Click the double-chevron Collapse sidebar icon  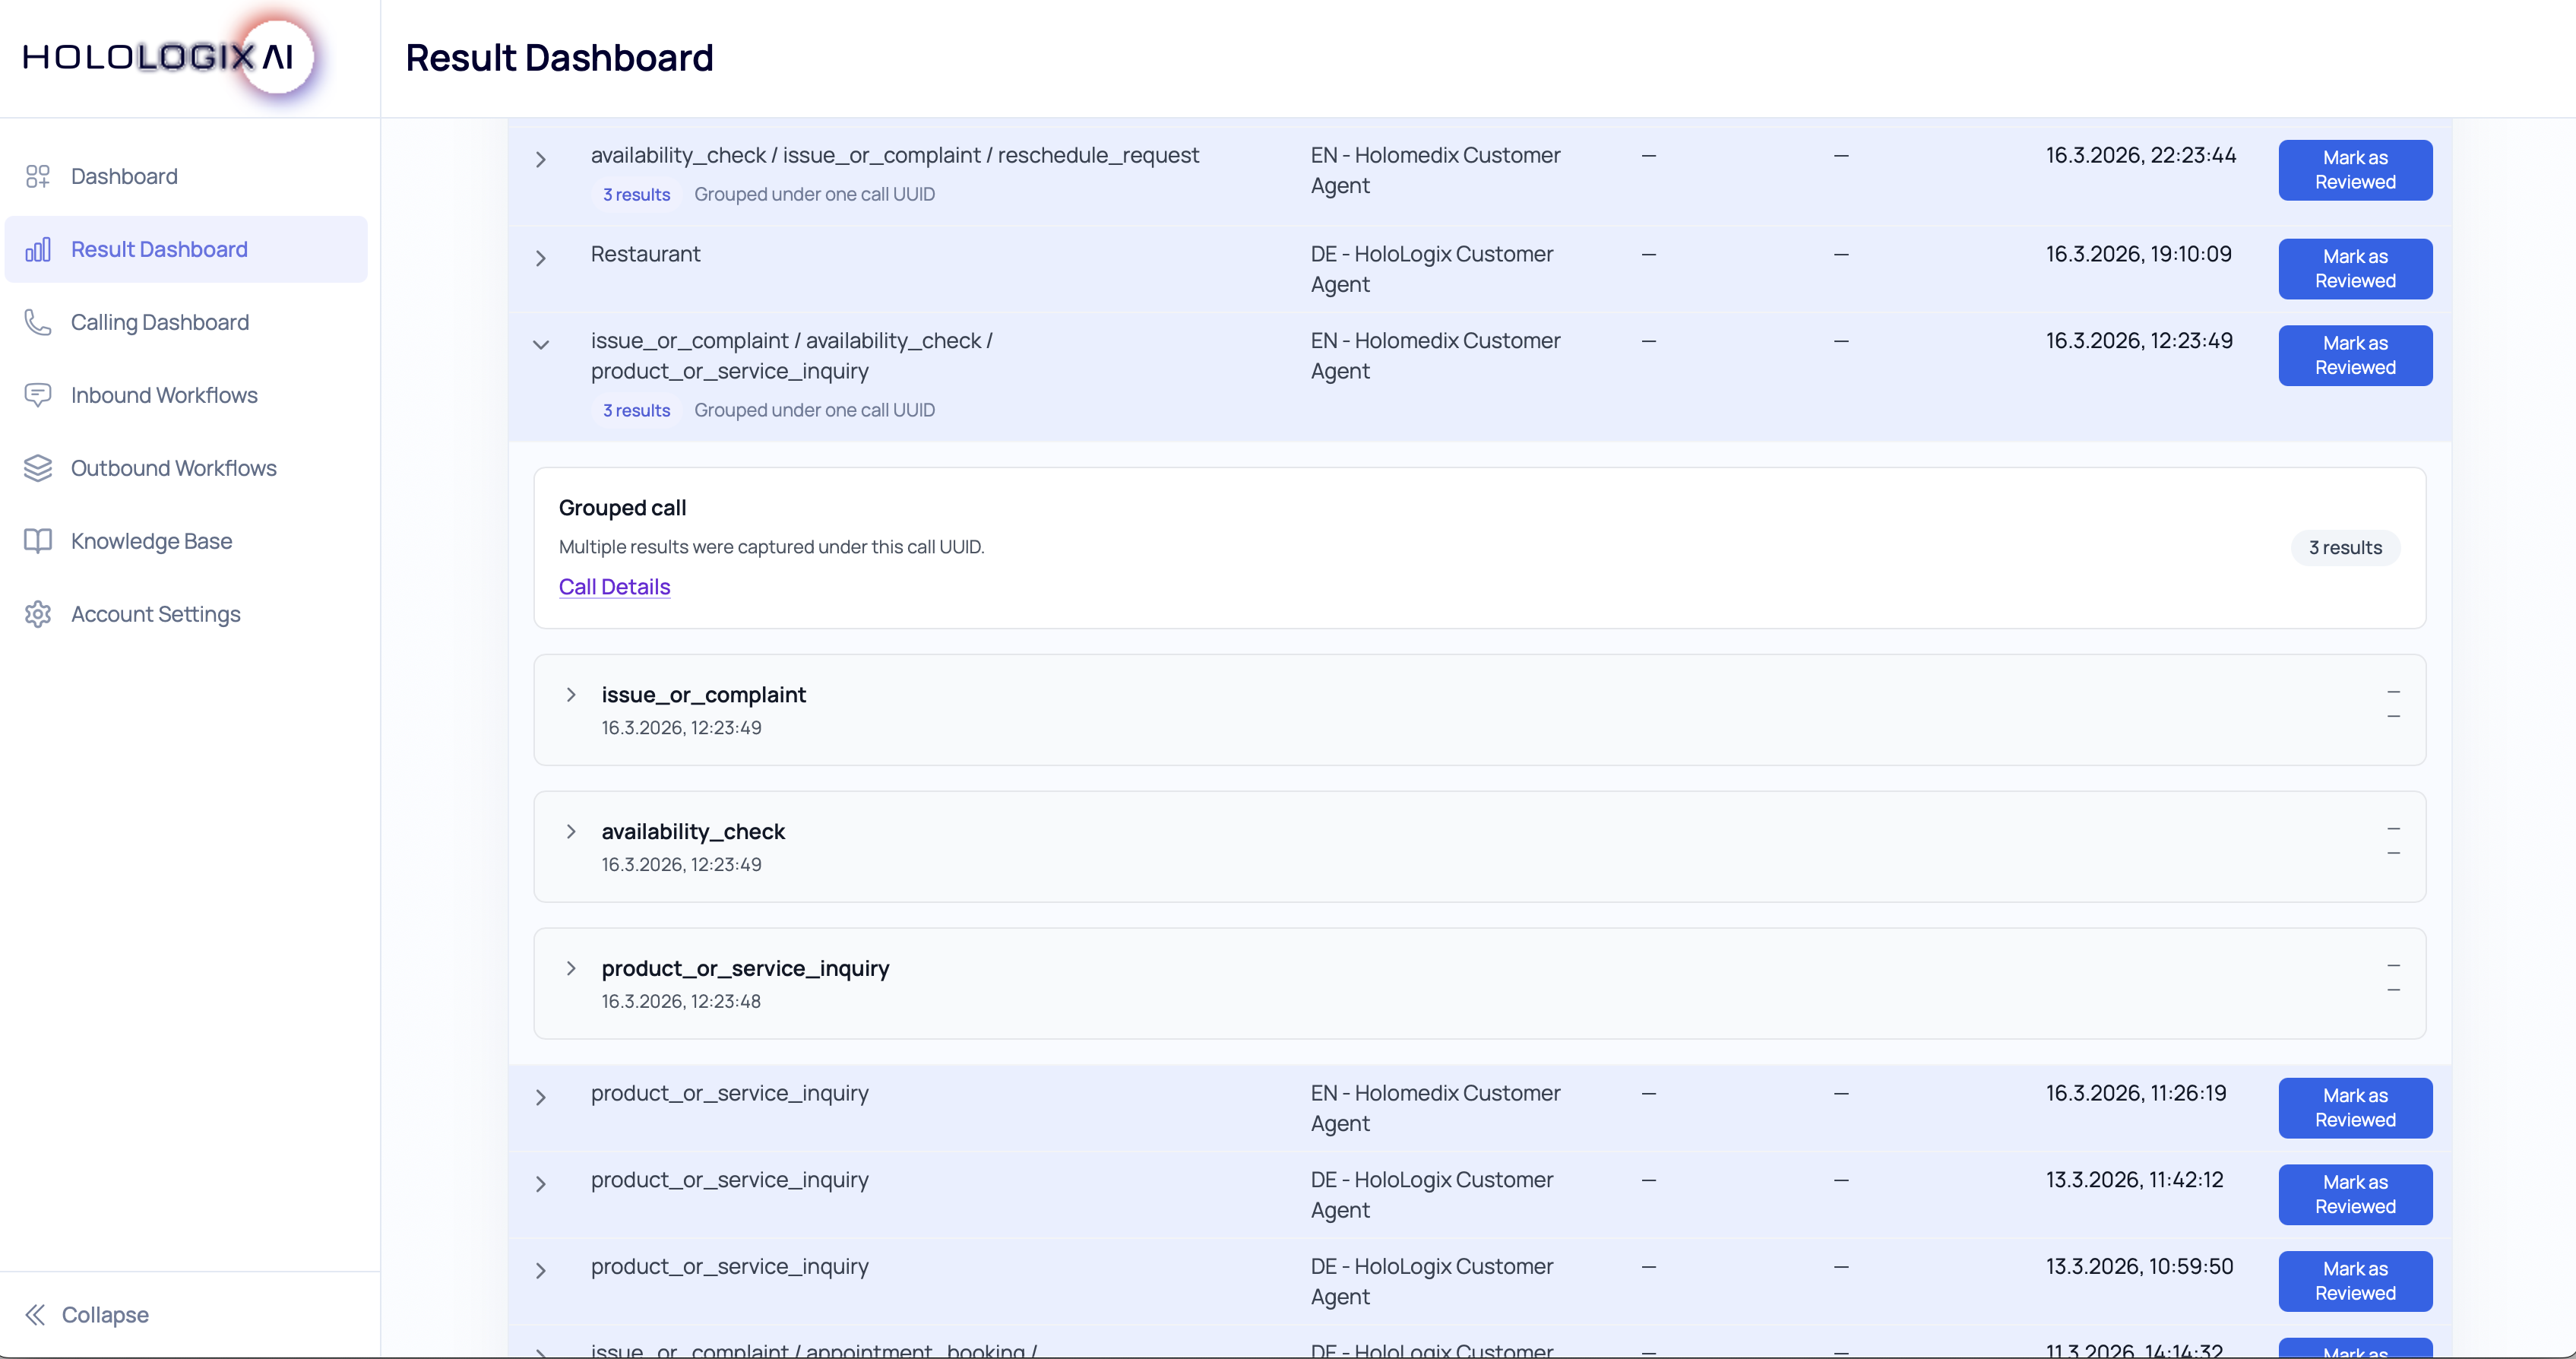(36, 1314)
